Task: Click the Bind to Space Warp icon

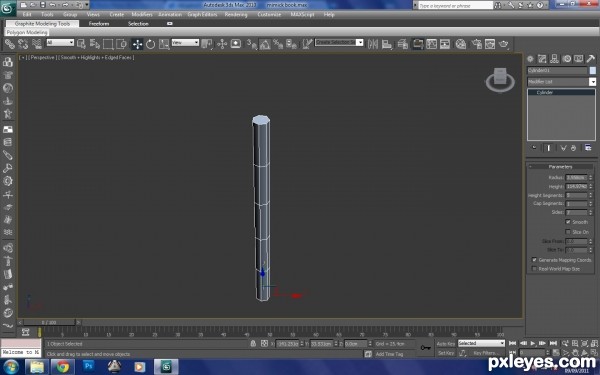Action: point(36,44)
